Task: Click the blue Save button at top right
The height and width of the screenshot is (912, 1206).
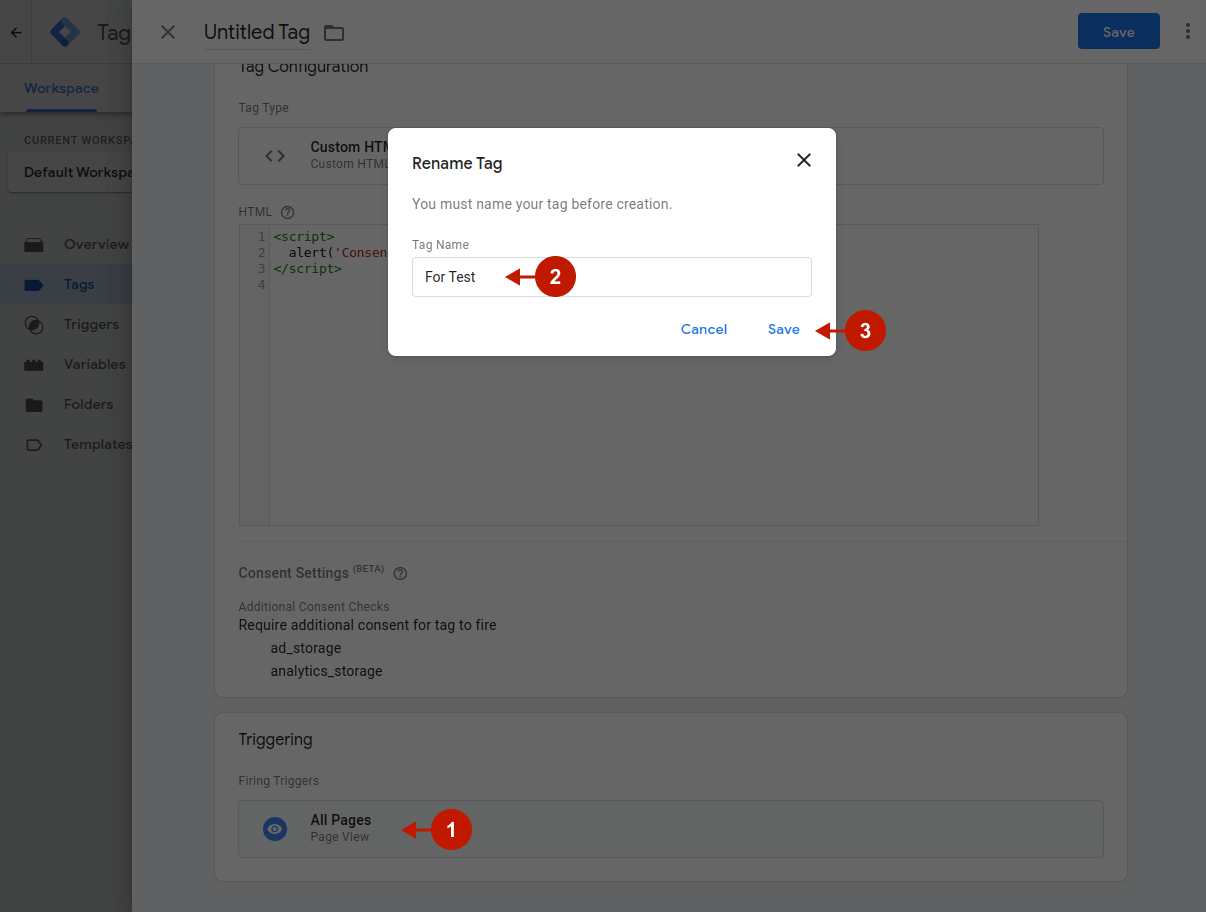Action: coord(1118,32)
